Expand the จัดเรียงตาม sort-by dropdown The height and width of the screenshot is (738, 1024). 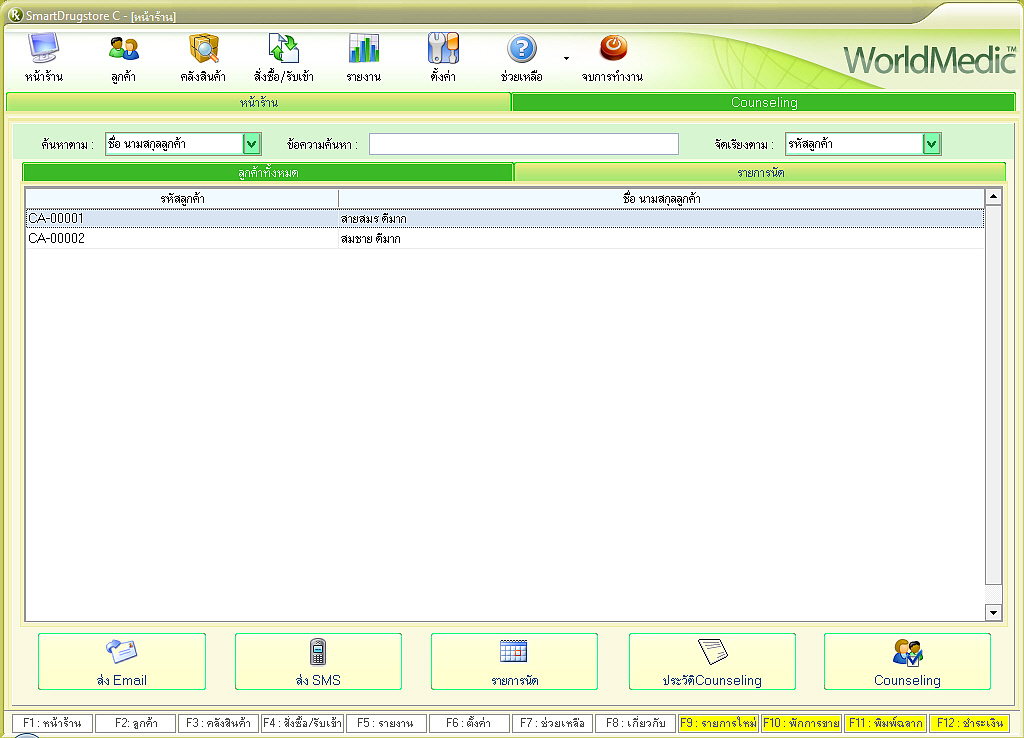pyautogui.click(x=932, y=144)
